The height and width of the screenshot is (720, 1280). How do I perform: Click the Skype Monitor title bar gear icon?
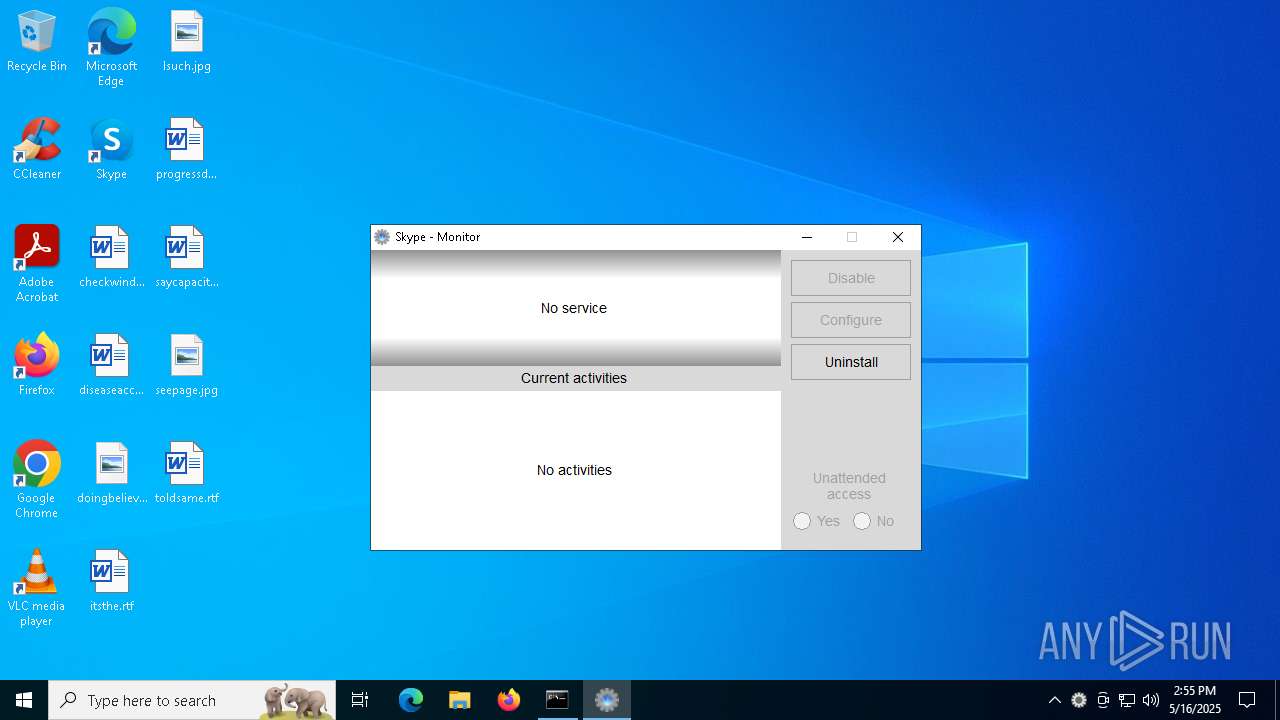(382, 237)
